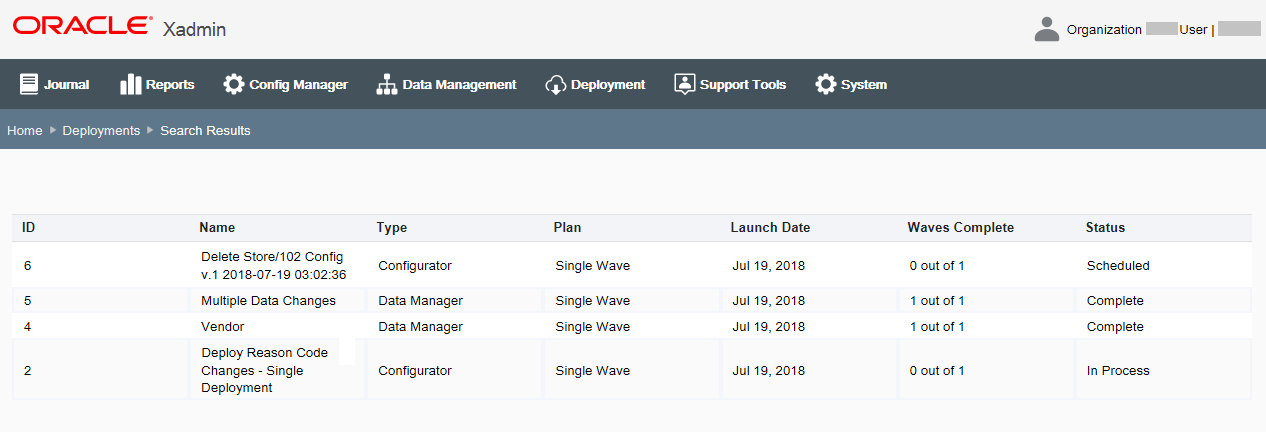This screenshot has width=1266, height=432.
Task: Click the Waves Complete column header
Action: 960,227
